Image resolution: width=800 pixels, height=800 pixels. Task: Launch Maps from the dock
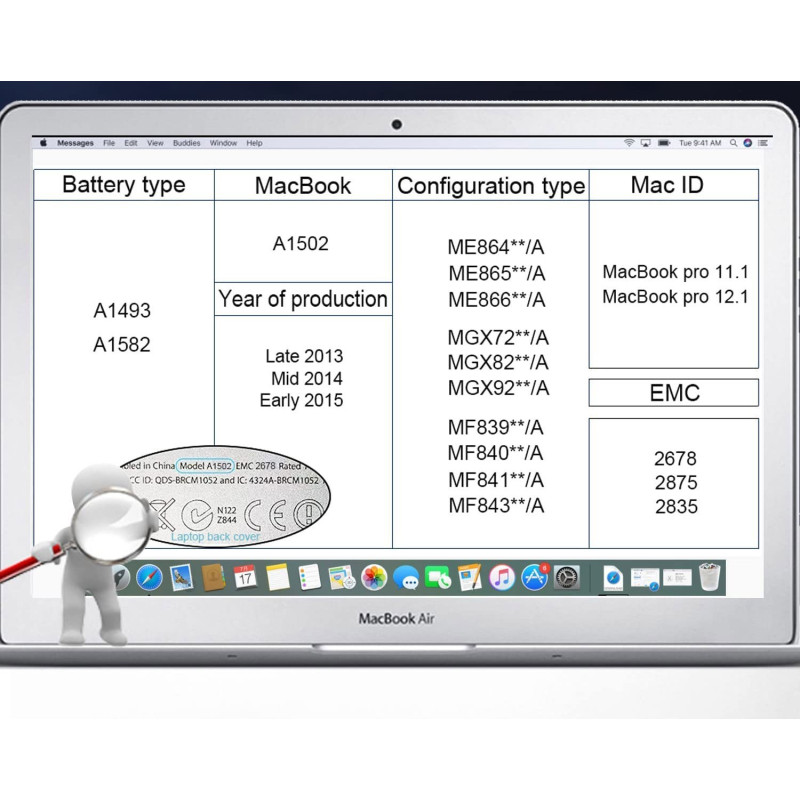pyautogui.click(x=341, y=578)
